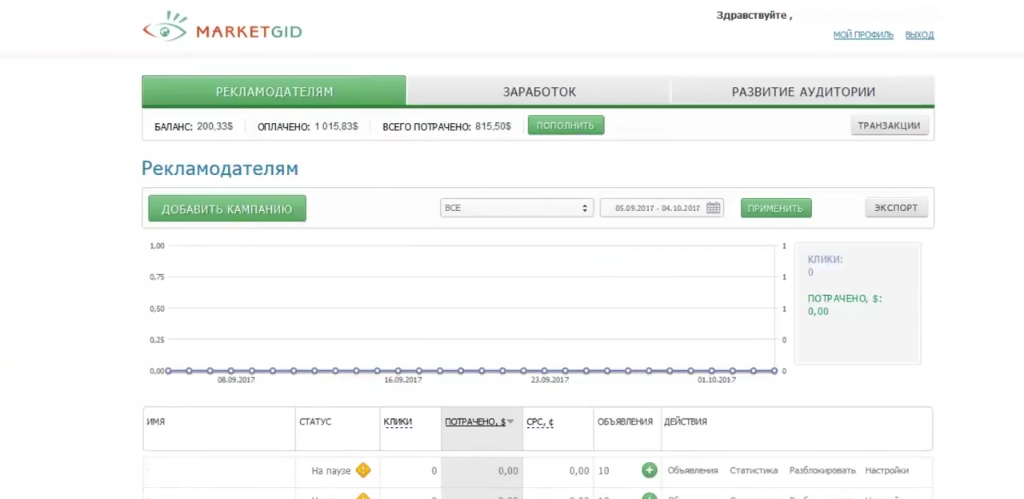This screenshot has height=499, width=1024.
Task: Click the Применить button
Action: point(776,208)
